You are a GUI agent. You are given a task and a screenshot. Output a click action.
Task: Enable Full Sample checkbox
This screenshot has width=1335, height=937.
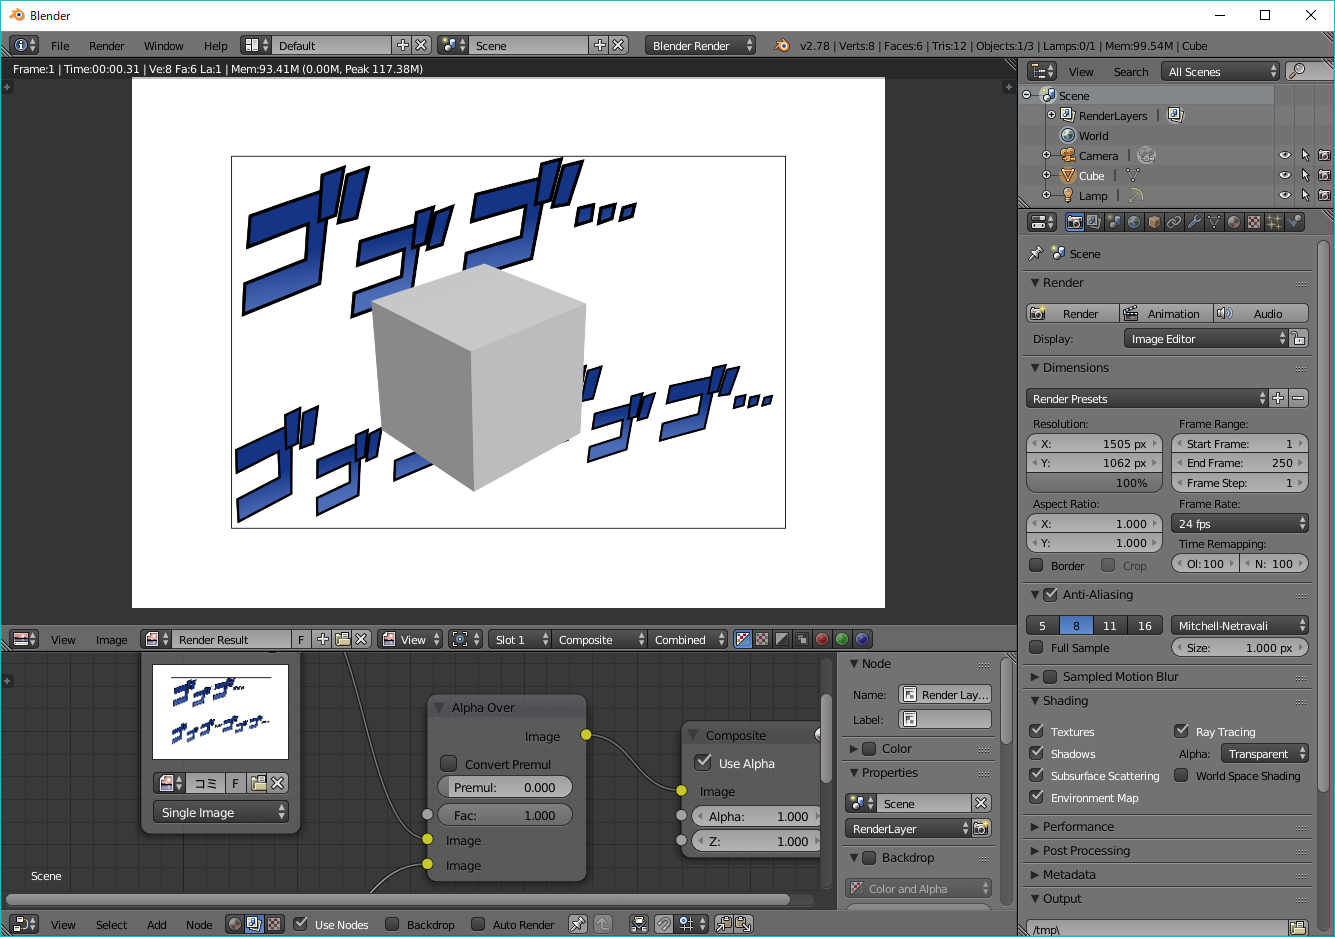tap(1037, 648)
